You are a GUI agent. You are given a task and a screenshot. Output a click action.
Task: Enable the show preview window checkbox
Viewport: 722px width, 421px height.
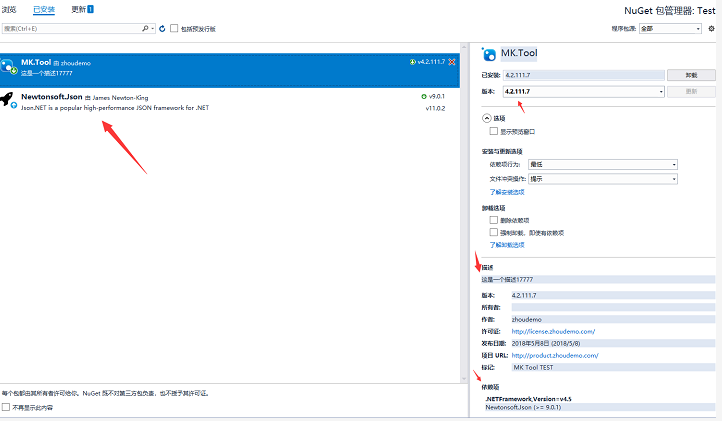tap(494, 131)
